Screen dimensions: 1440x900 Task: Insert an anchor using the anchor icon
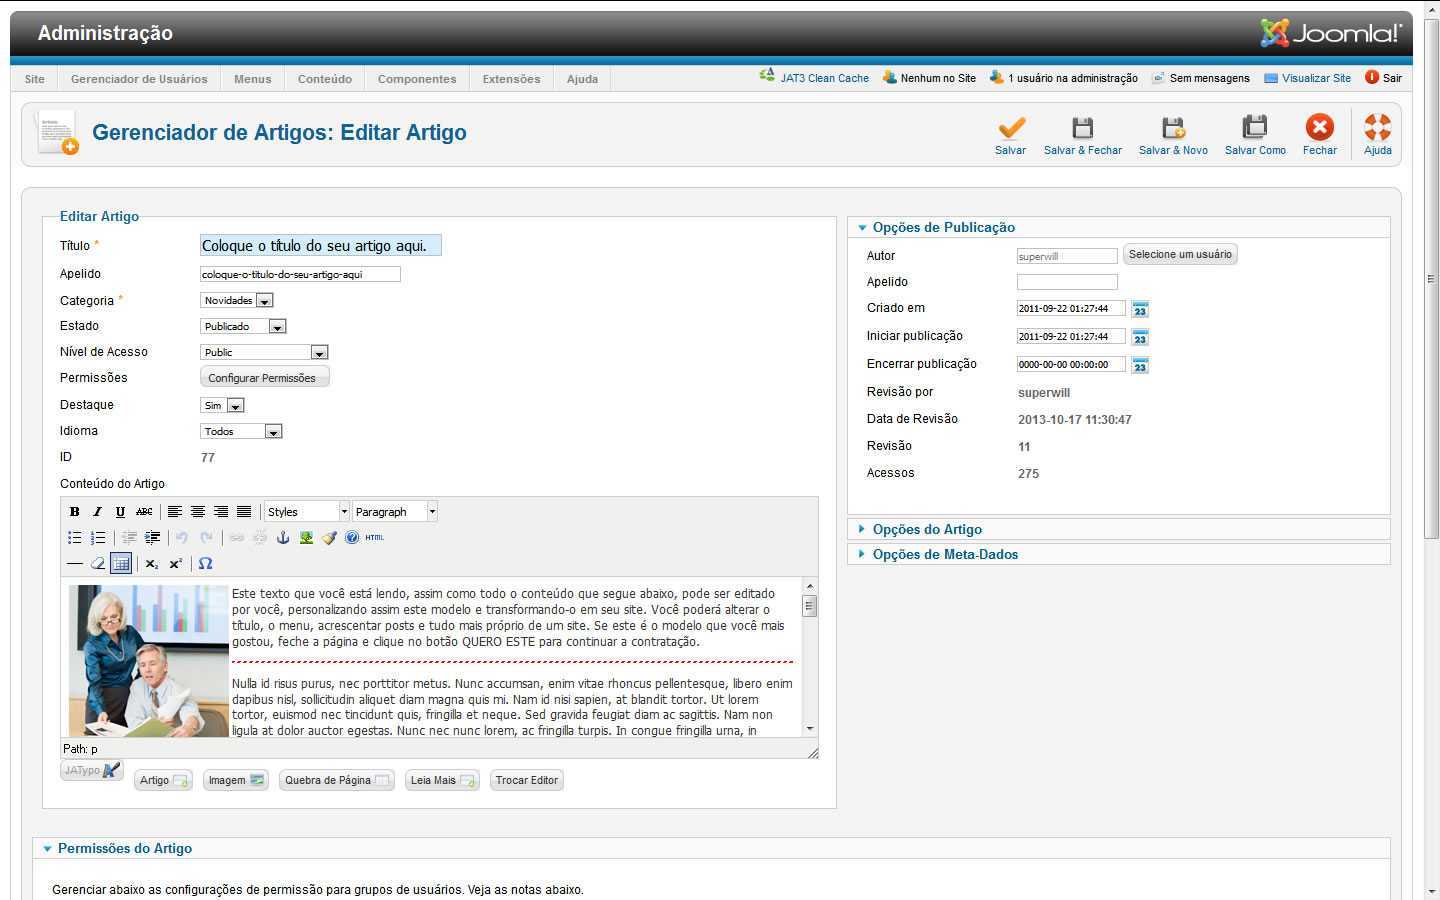pyautogui.click(x=283, y=537)
